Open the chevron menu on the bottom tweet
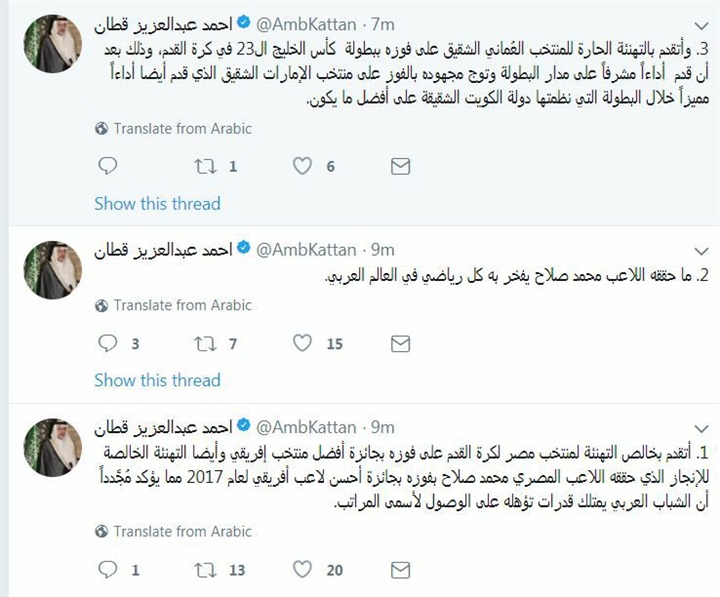720x597 pixels. point(701,429)
